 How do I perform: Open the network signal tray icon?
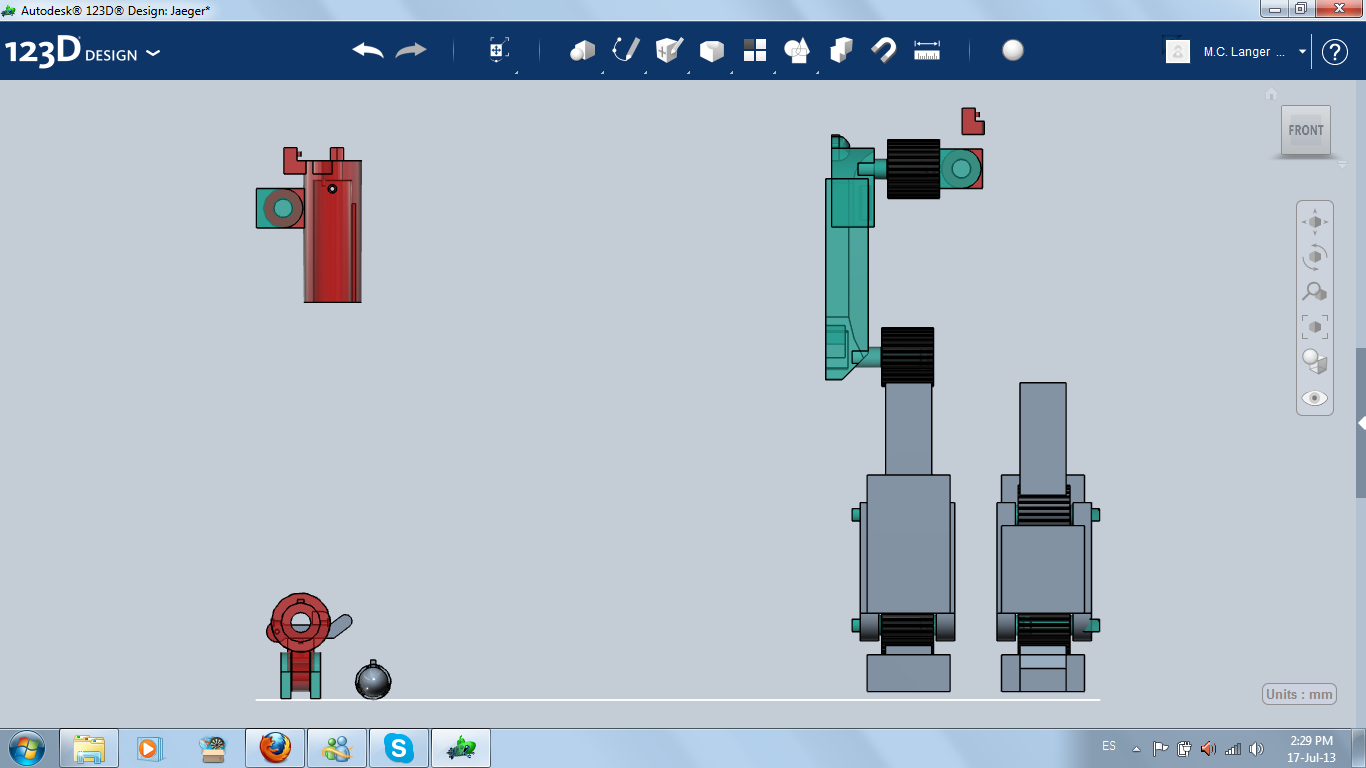[x=1233, y=748]
